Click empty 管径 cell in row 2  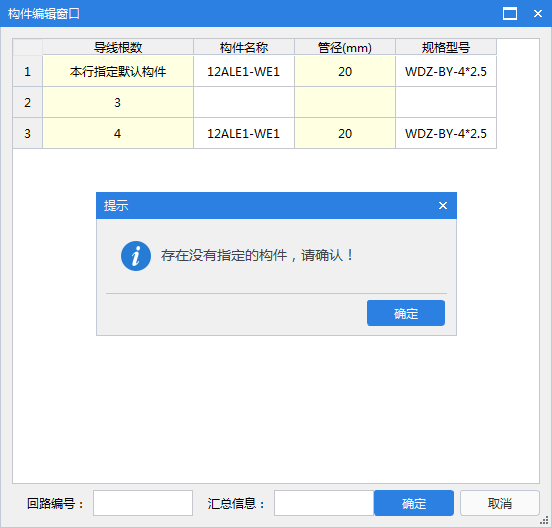click(x=345, y=102)
